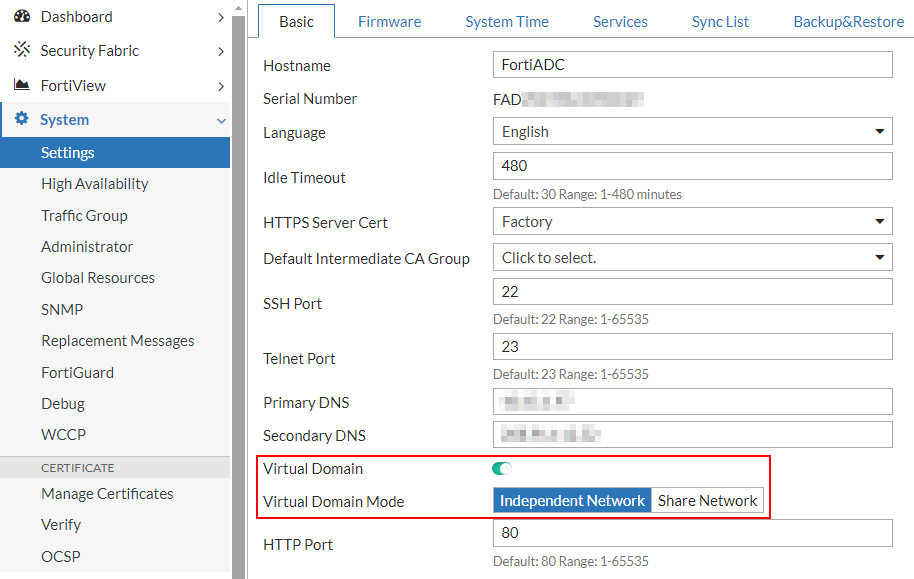This screenshot has width=914, height=579.
Task: Click the Security Fabric icon
Action: 21,50
